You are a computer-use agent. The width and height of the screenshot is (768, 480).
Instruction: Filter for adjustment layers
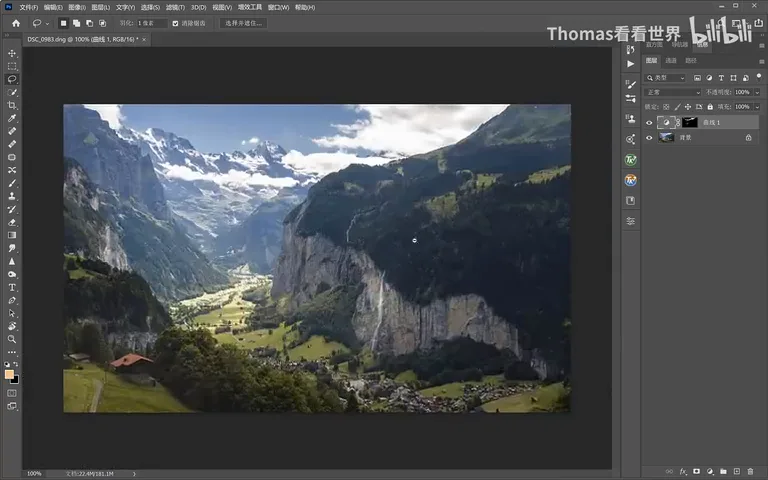(x=709, y=78)
